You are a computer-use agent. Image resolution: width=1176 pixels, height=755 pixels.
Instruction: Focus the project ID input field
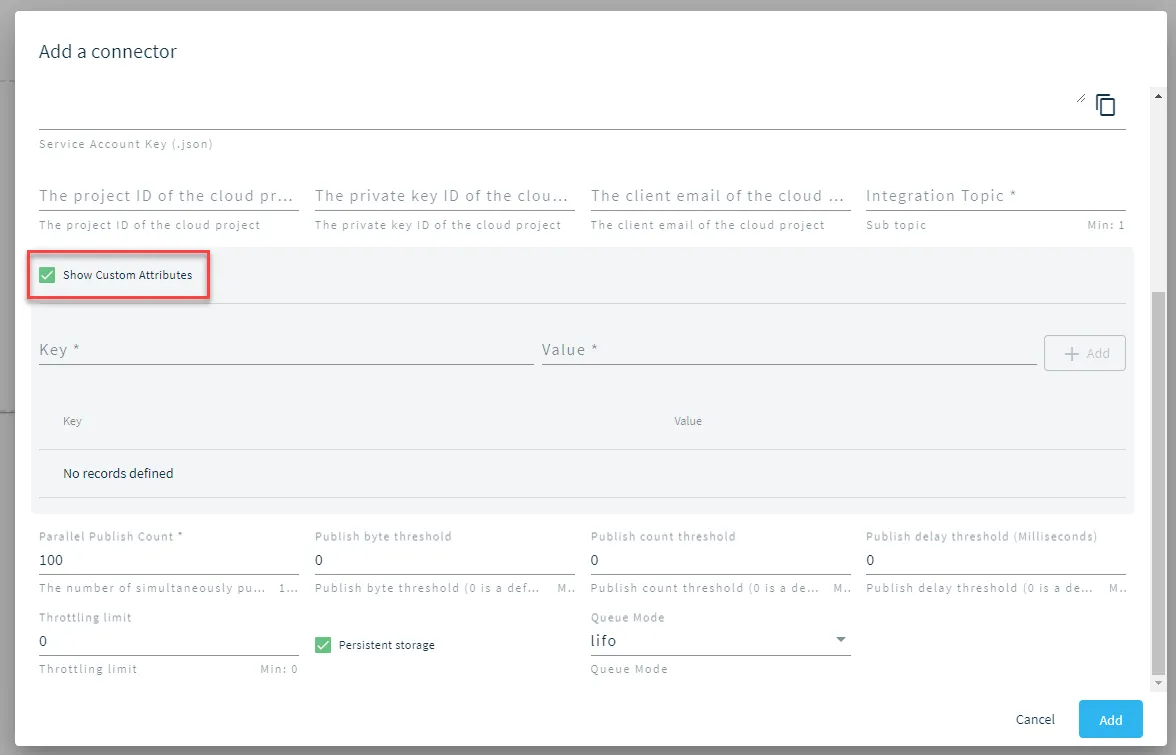(x=169, y=196)
